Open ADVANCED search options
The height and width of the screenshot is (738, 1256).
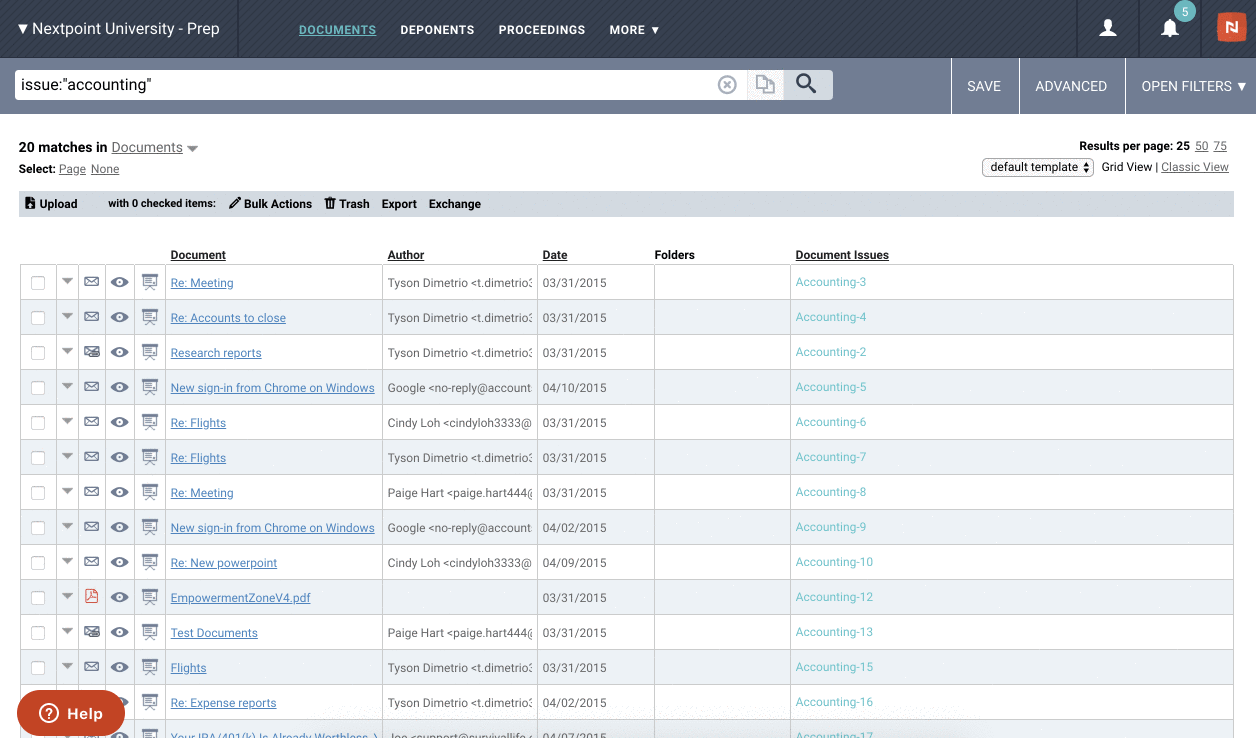click(x=1071, y=86)
